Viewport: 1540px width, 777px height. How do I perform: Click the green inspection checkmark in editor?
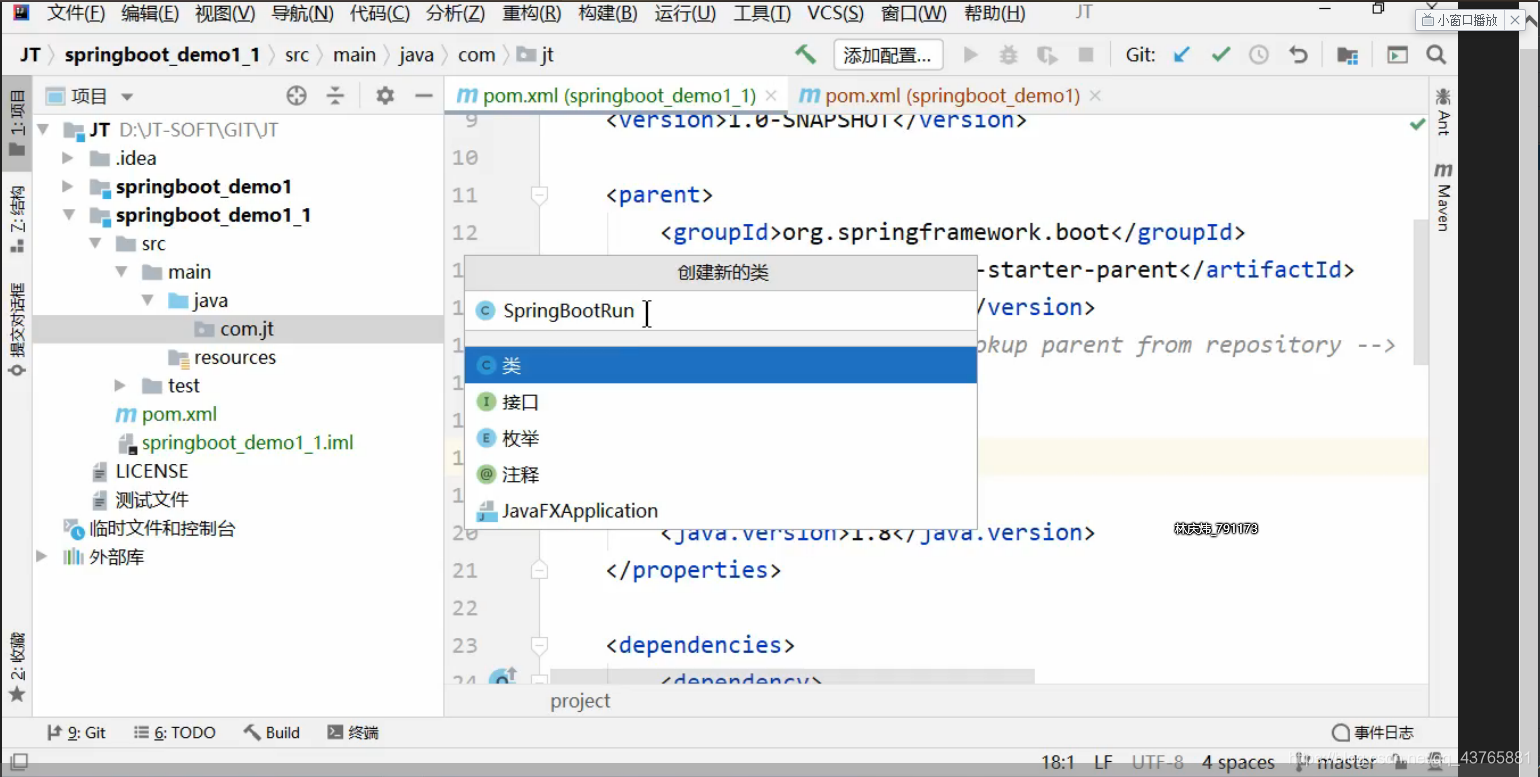click(x=1417, y=124)
